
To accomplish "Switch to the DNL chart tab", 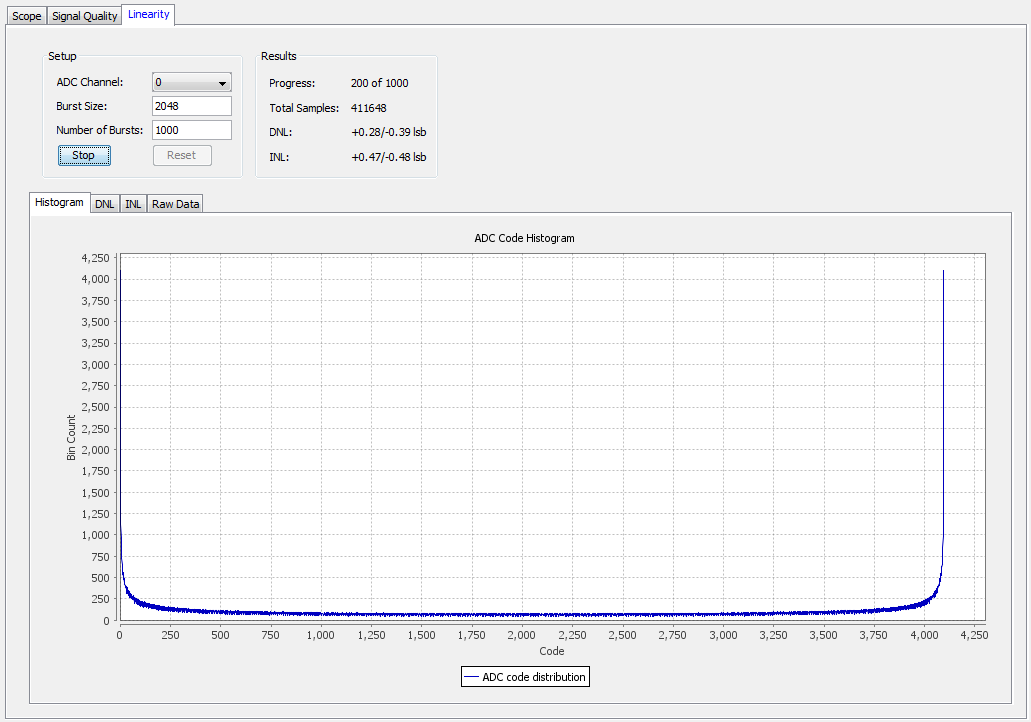I will [x=105, y=204].
